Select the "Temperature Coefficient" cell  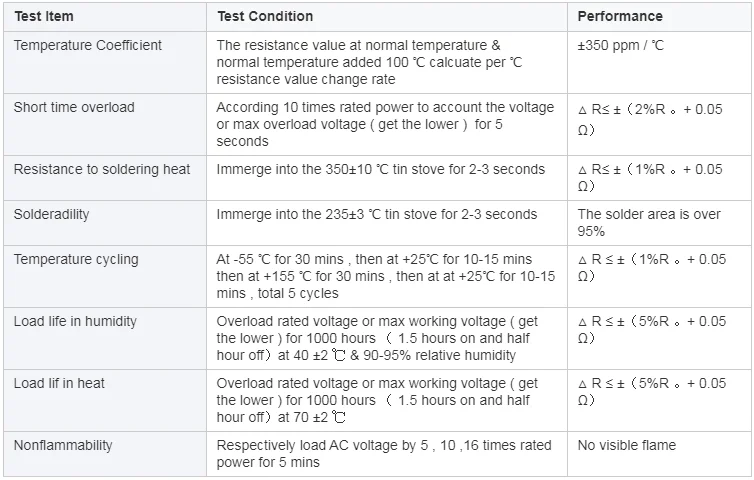pos(88,45)
